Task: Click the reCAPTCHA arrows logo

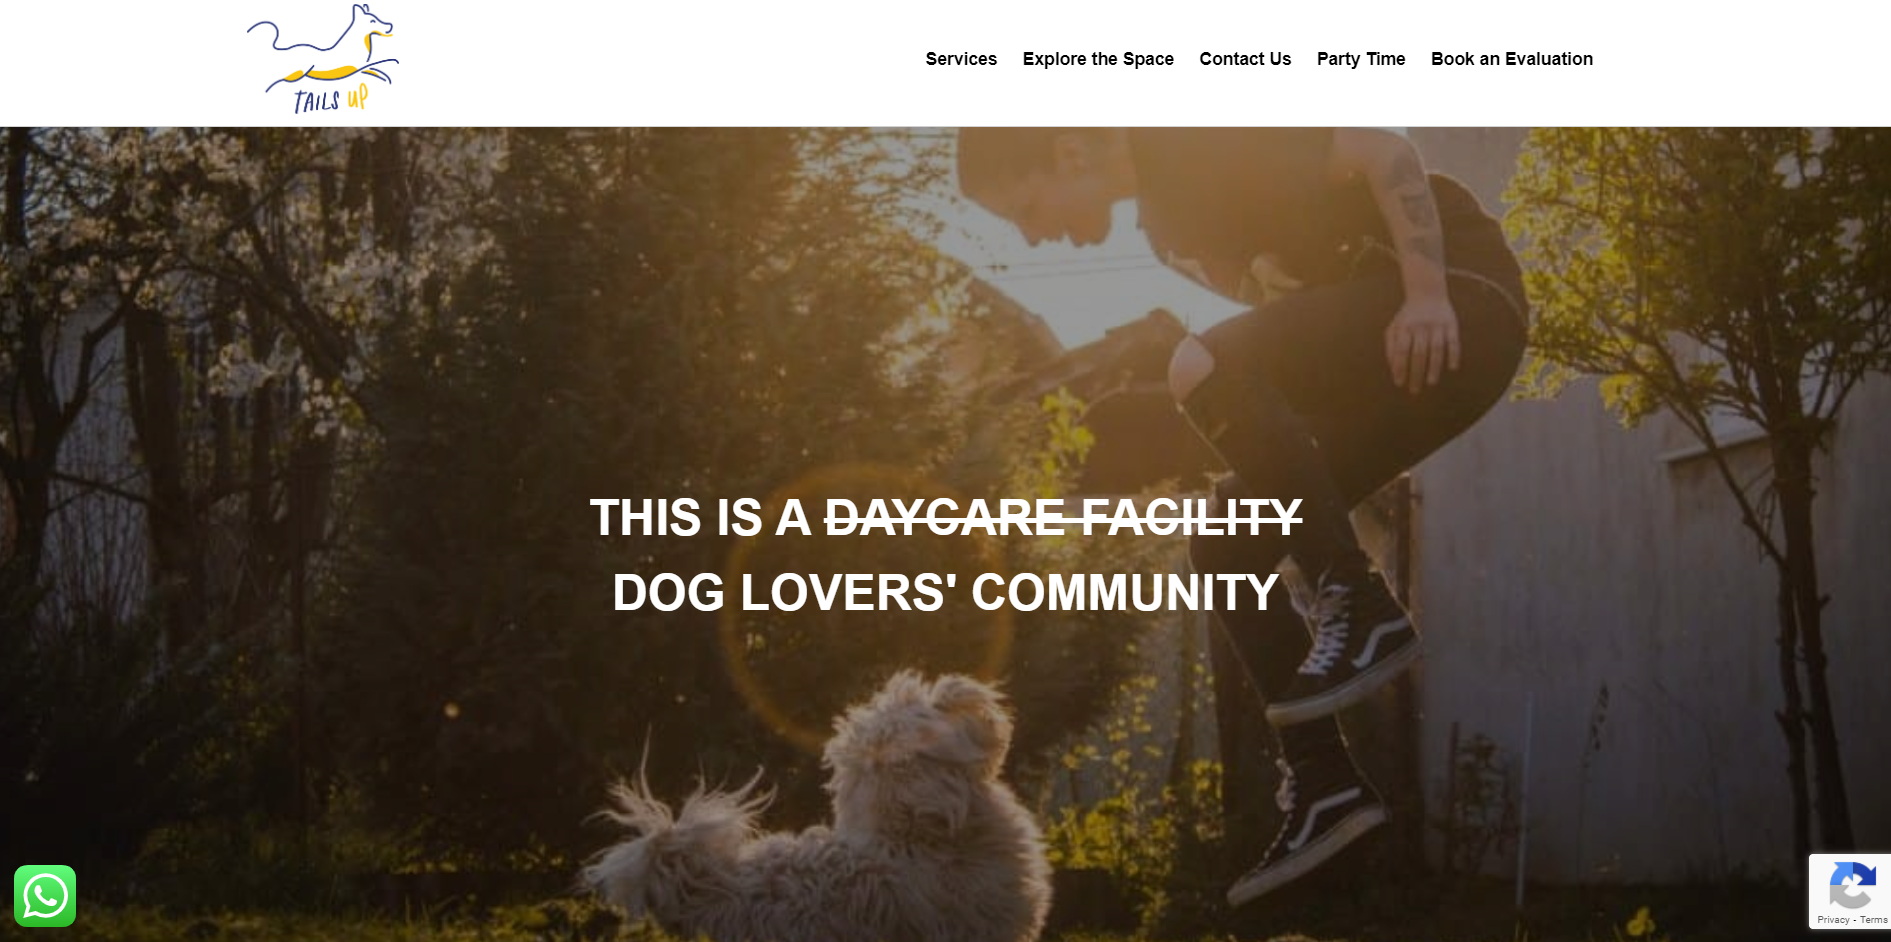Action: [1851, 885]
